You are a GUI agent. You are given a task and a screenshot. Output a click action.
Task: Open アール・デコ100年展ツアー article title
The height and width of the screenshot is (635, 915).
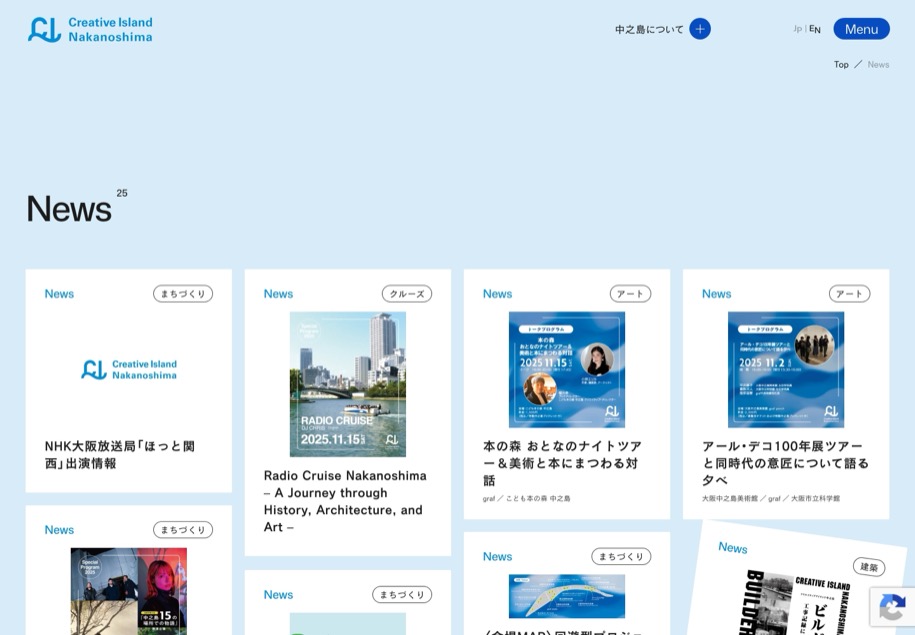[785, 463]
